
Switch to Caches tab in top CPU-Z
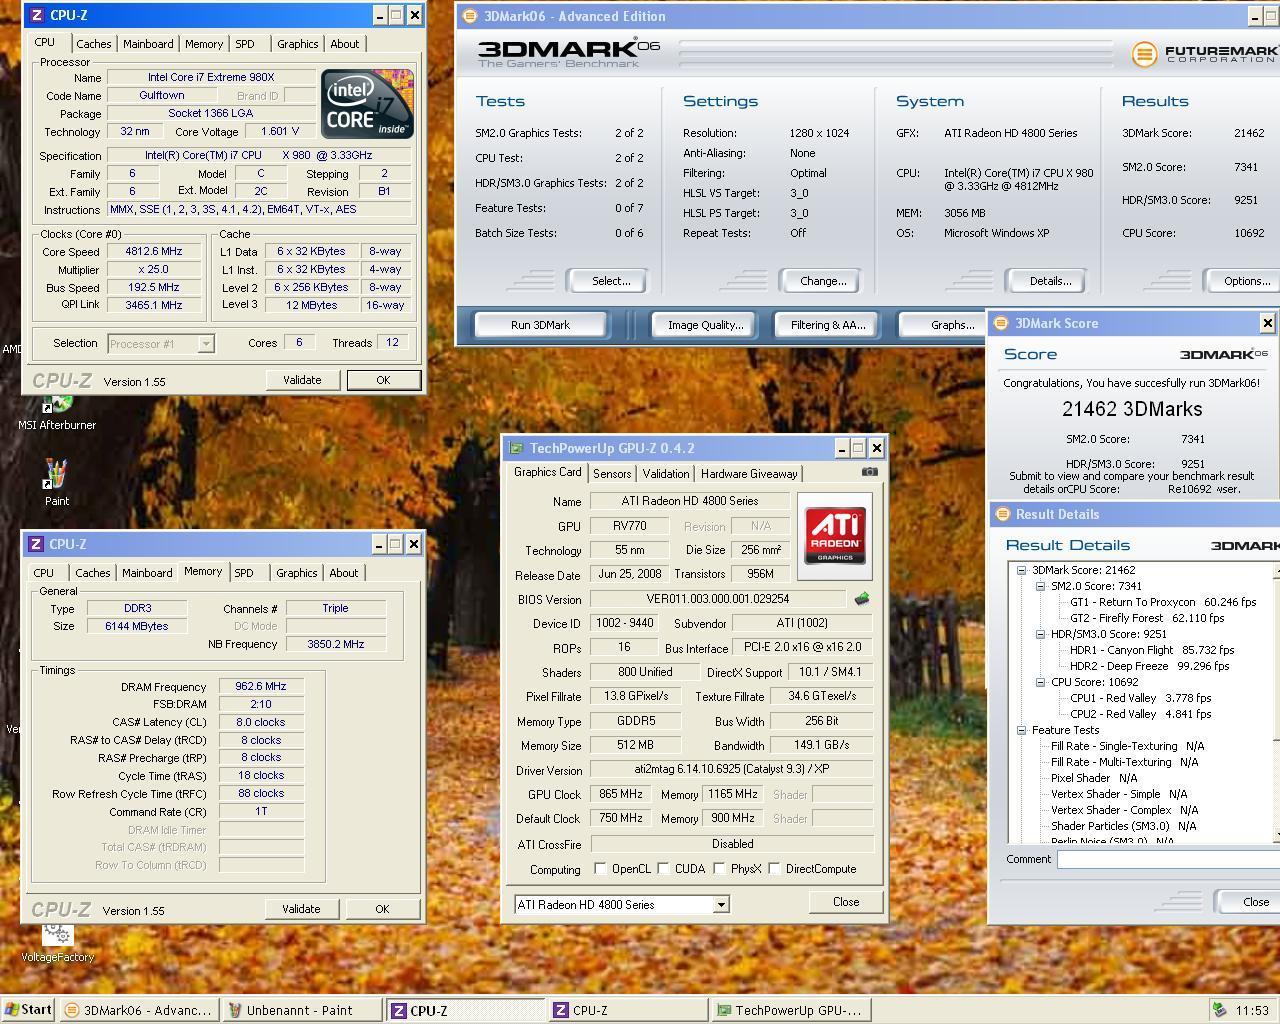[94, 44]
